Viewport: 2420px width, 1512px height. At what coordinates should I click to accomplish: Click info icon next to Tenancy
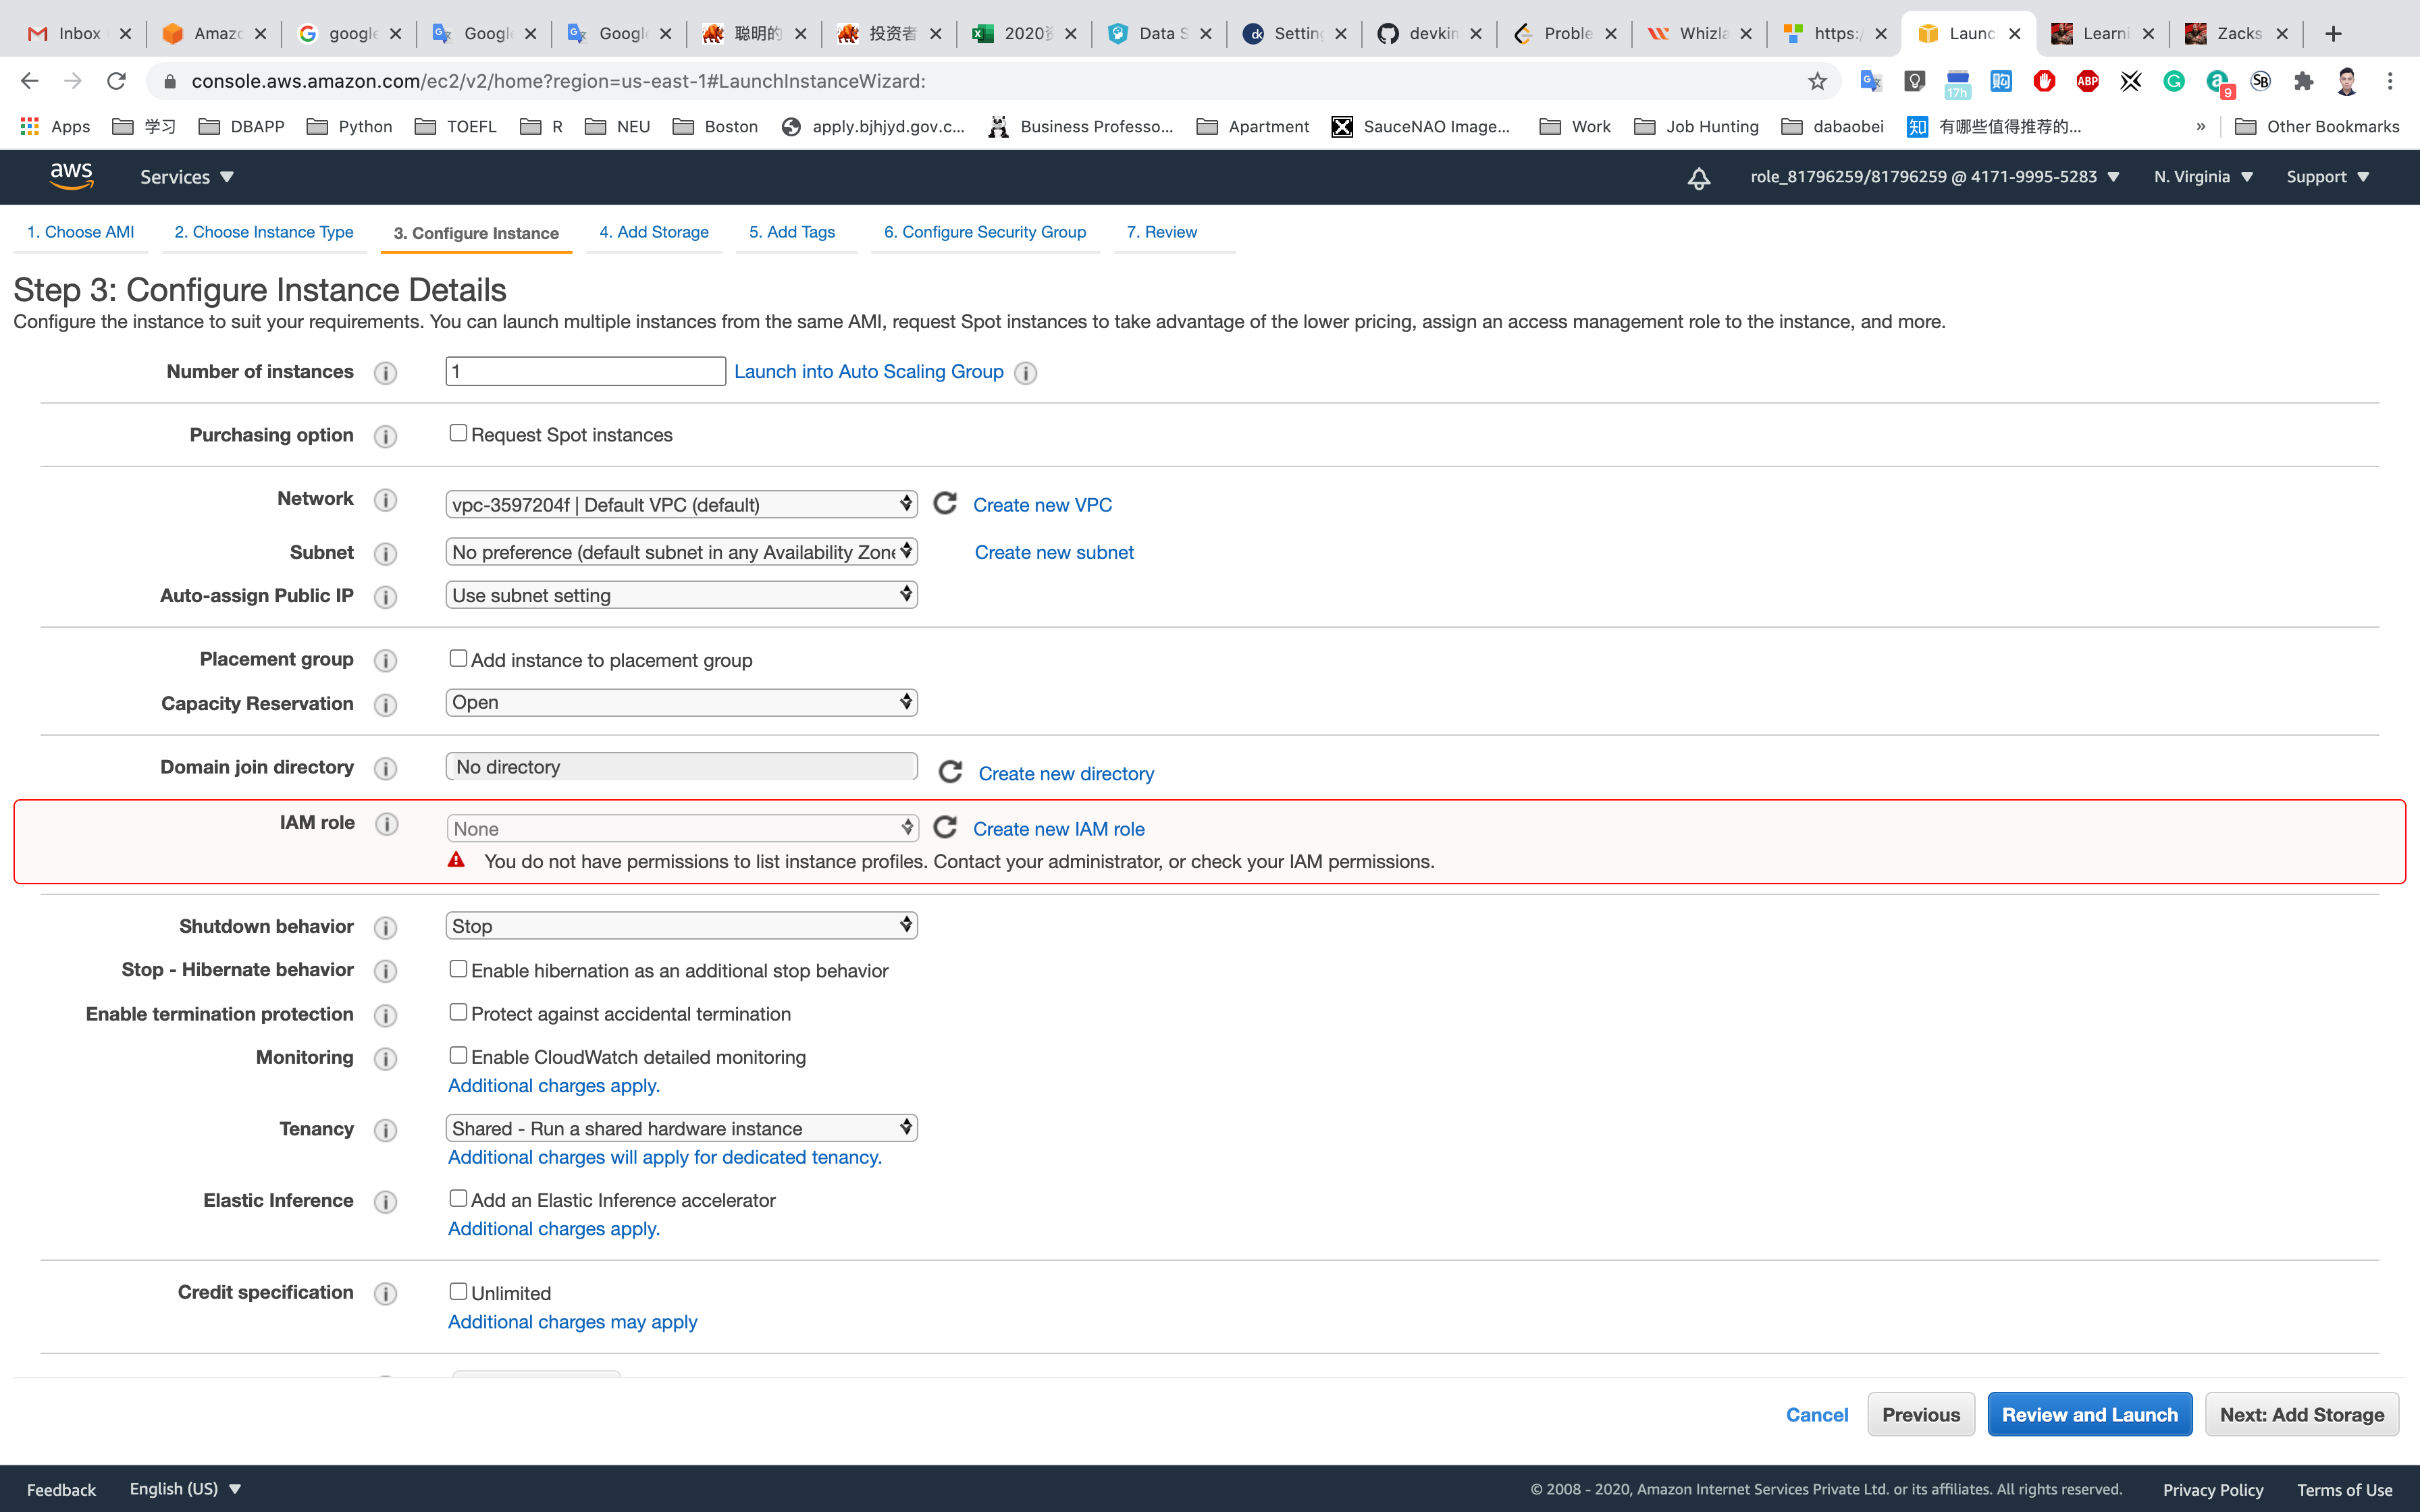tap(385, 1130)
